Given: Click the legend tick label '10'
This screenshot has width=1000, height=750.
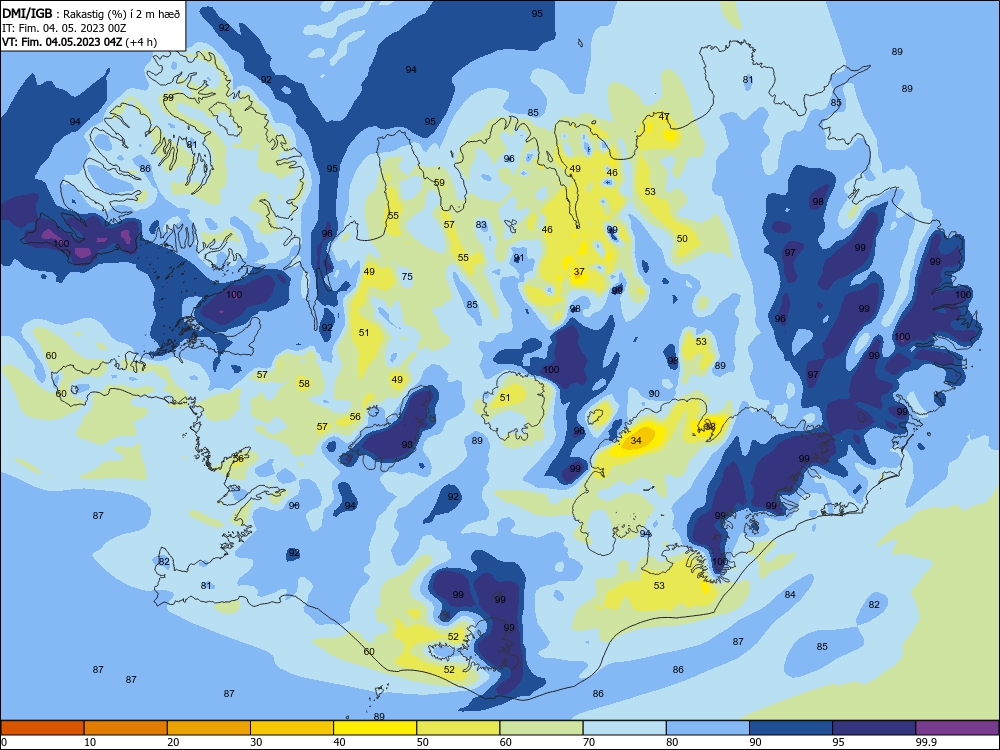Looking at the screenshot, I should click(x=90, y=742).
